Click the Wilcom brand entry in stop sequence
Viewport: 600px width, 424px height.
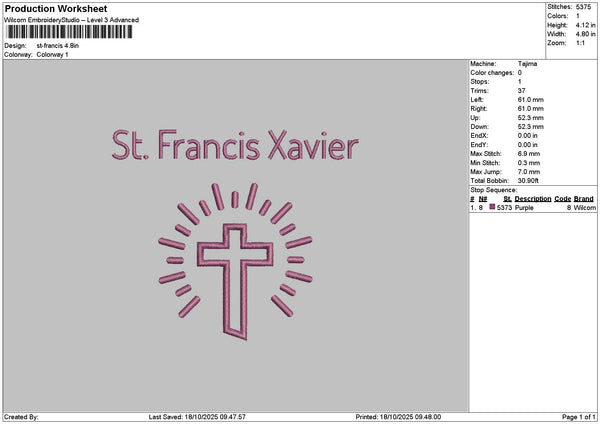coord(584,207)
